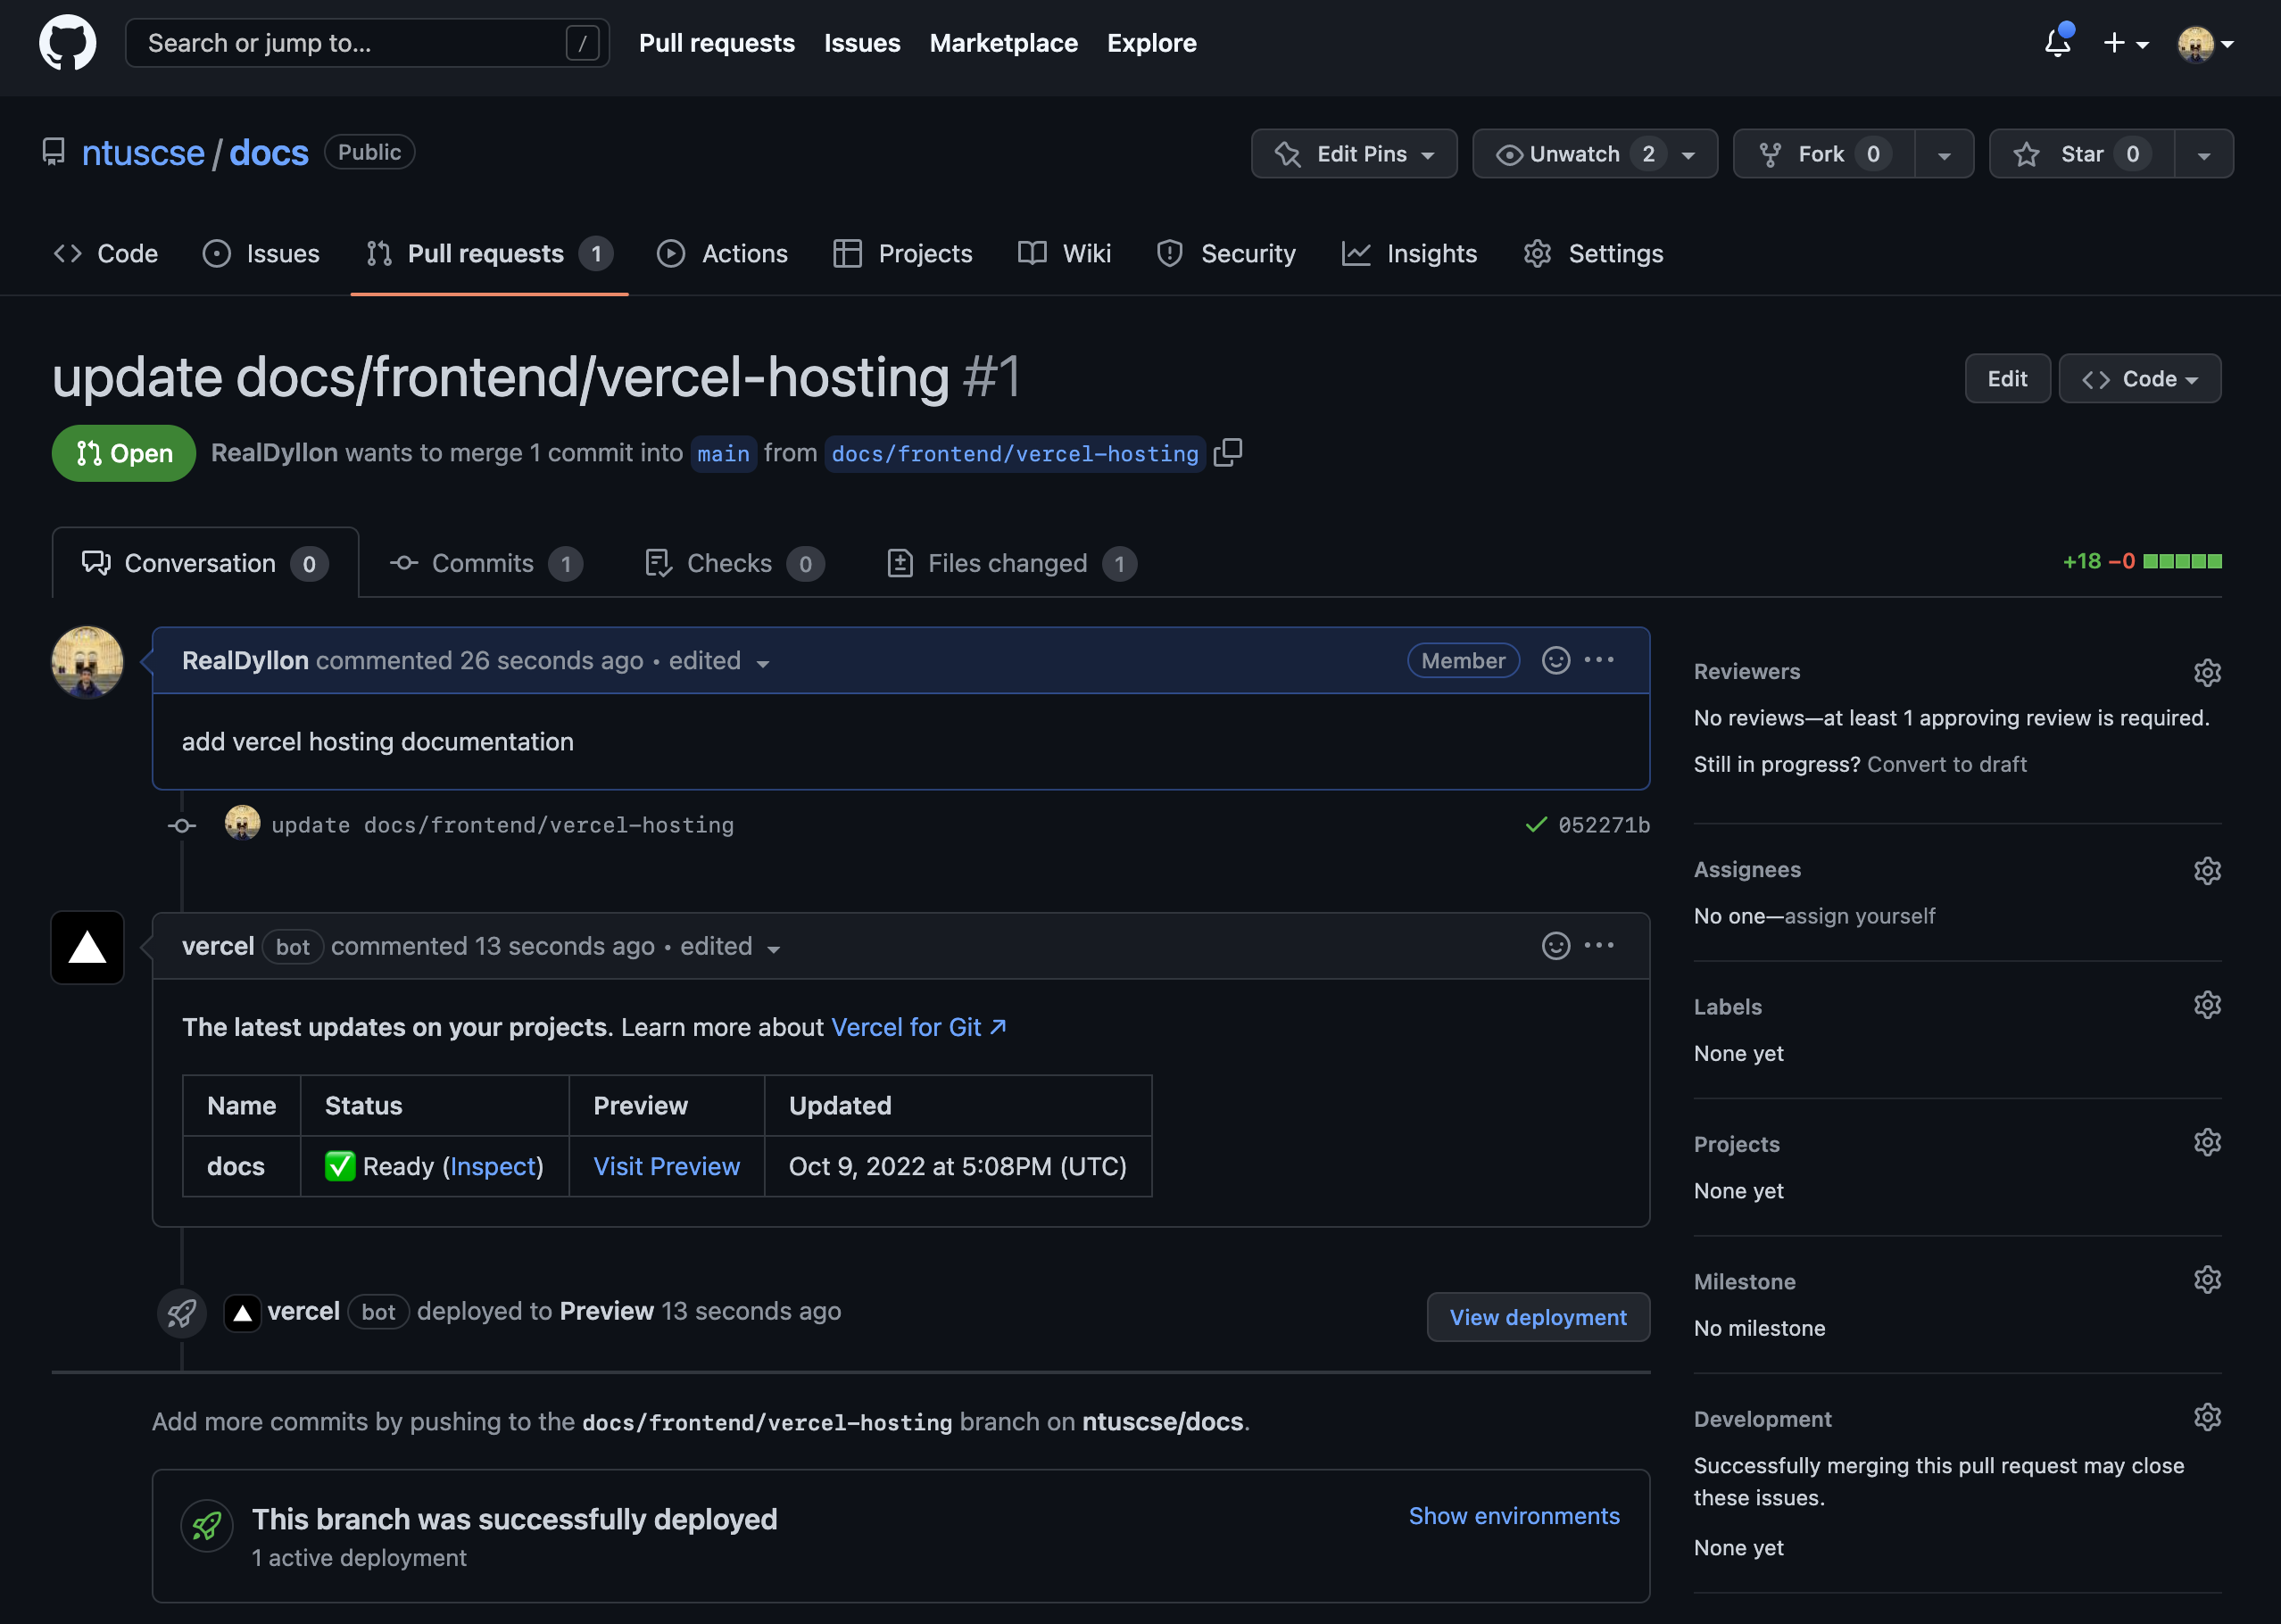Click Visit Preview deployment link
This screenshot has height=1624, width=2281.
pyautogui.click(x=666, y=1165)
